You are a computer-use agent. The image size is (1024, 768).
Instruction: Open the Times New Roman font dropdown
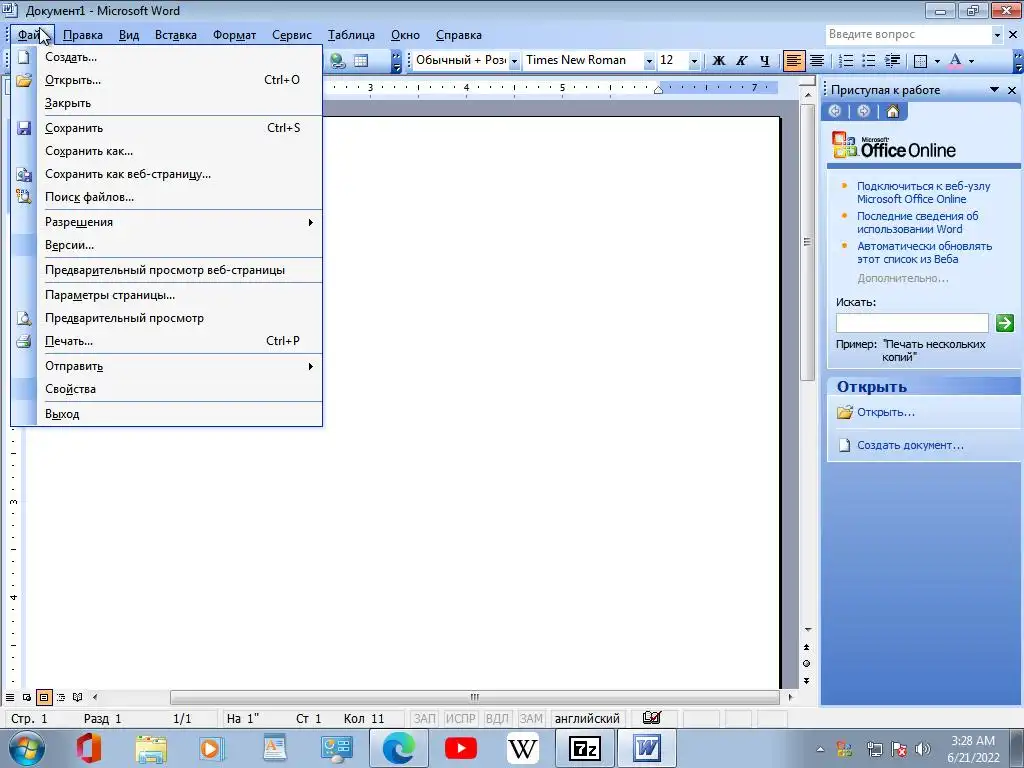pyautogui.click(x=648, y=61)
